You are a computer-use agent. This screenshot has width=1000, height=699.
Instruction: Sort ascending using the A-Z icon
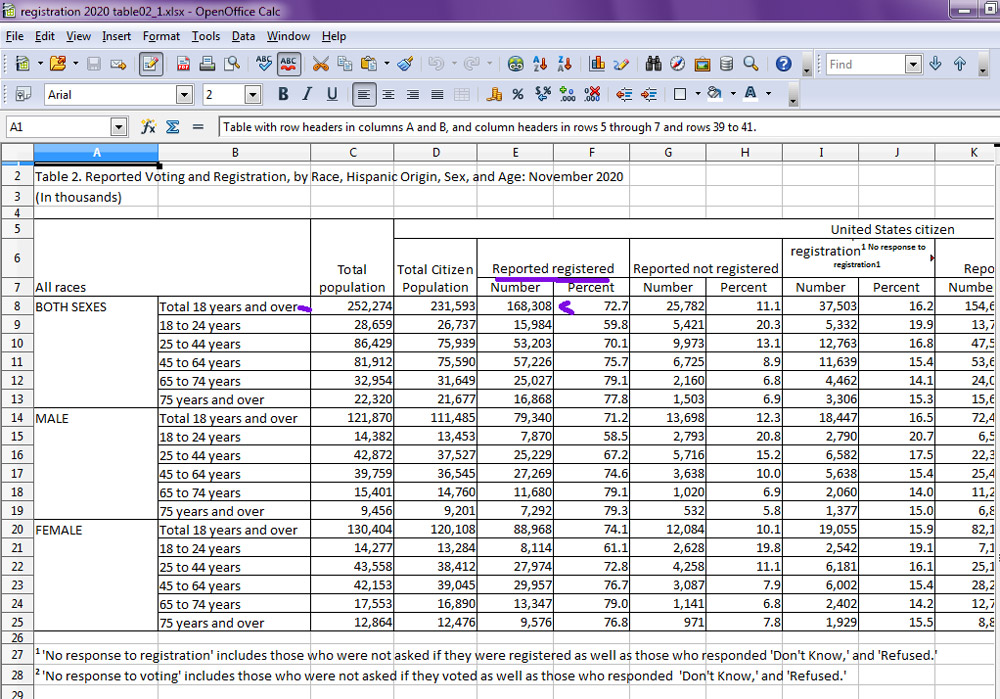pos(541,64)
